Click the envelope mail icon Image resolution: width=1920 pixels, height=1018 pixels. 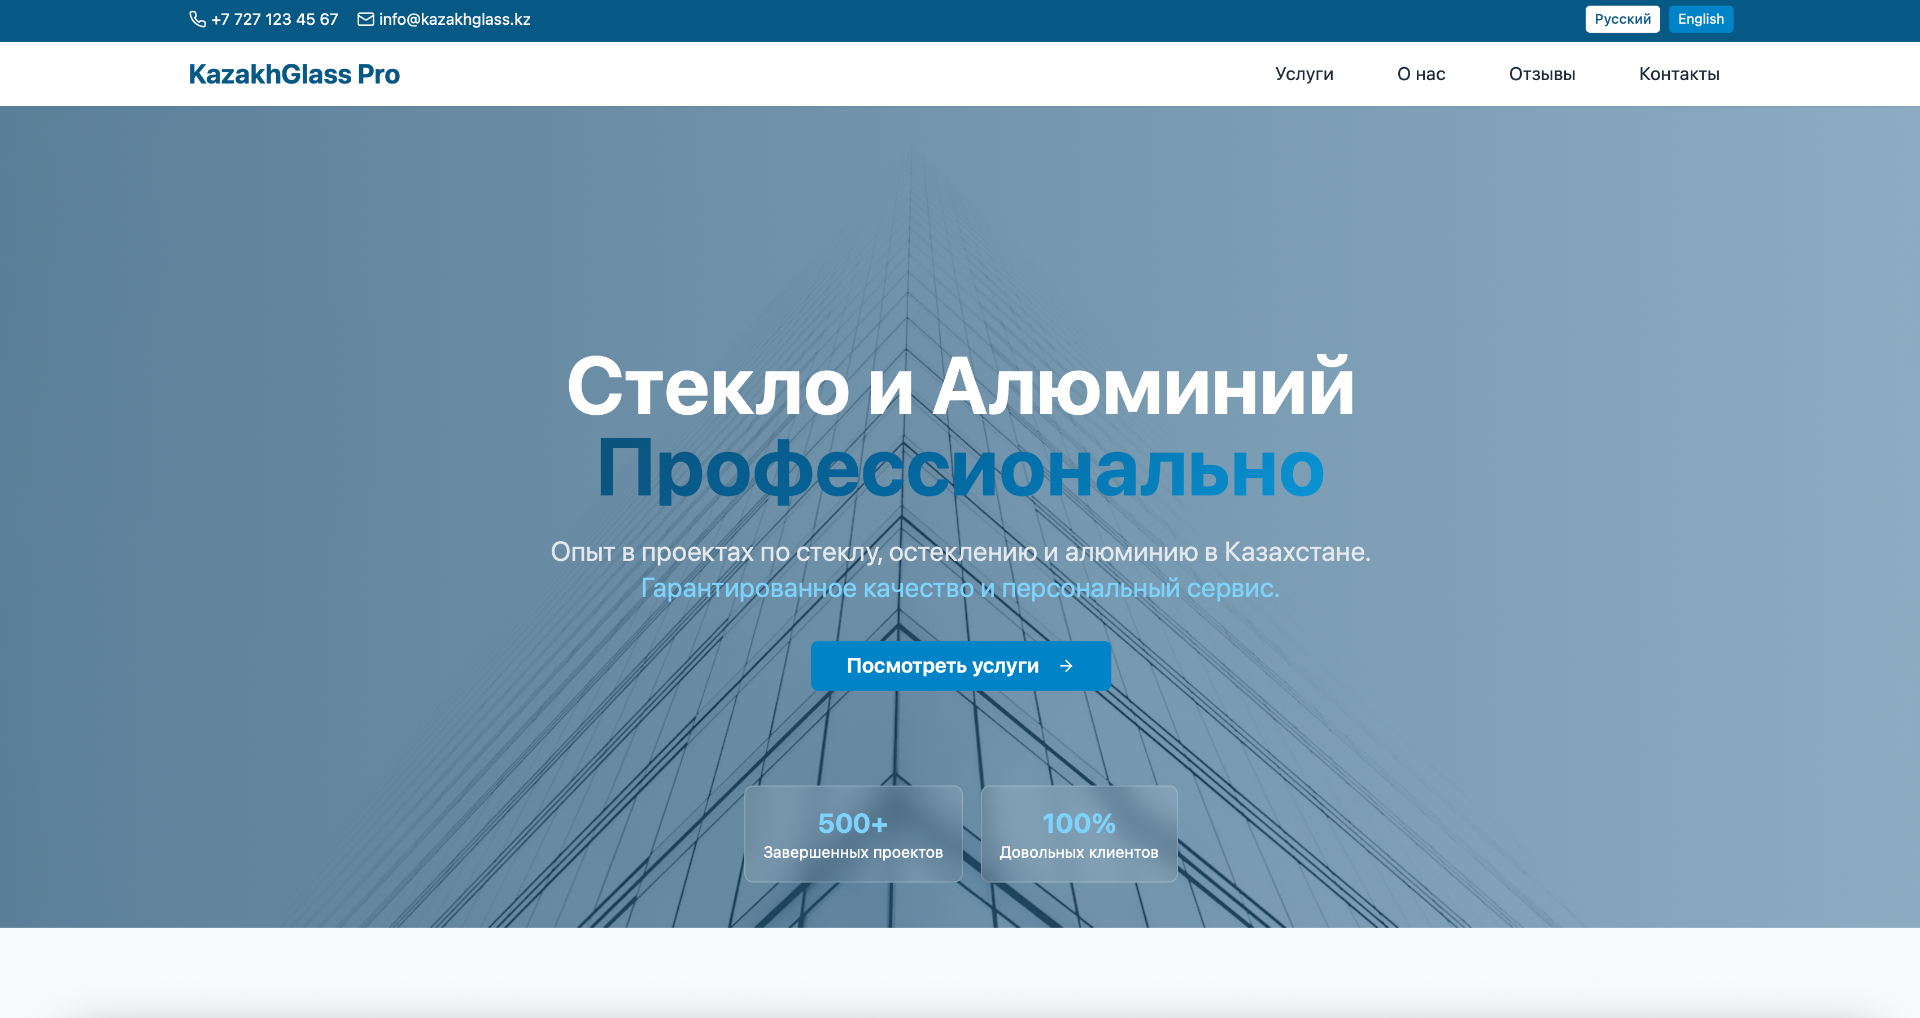pos(366,19)
